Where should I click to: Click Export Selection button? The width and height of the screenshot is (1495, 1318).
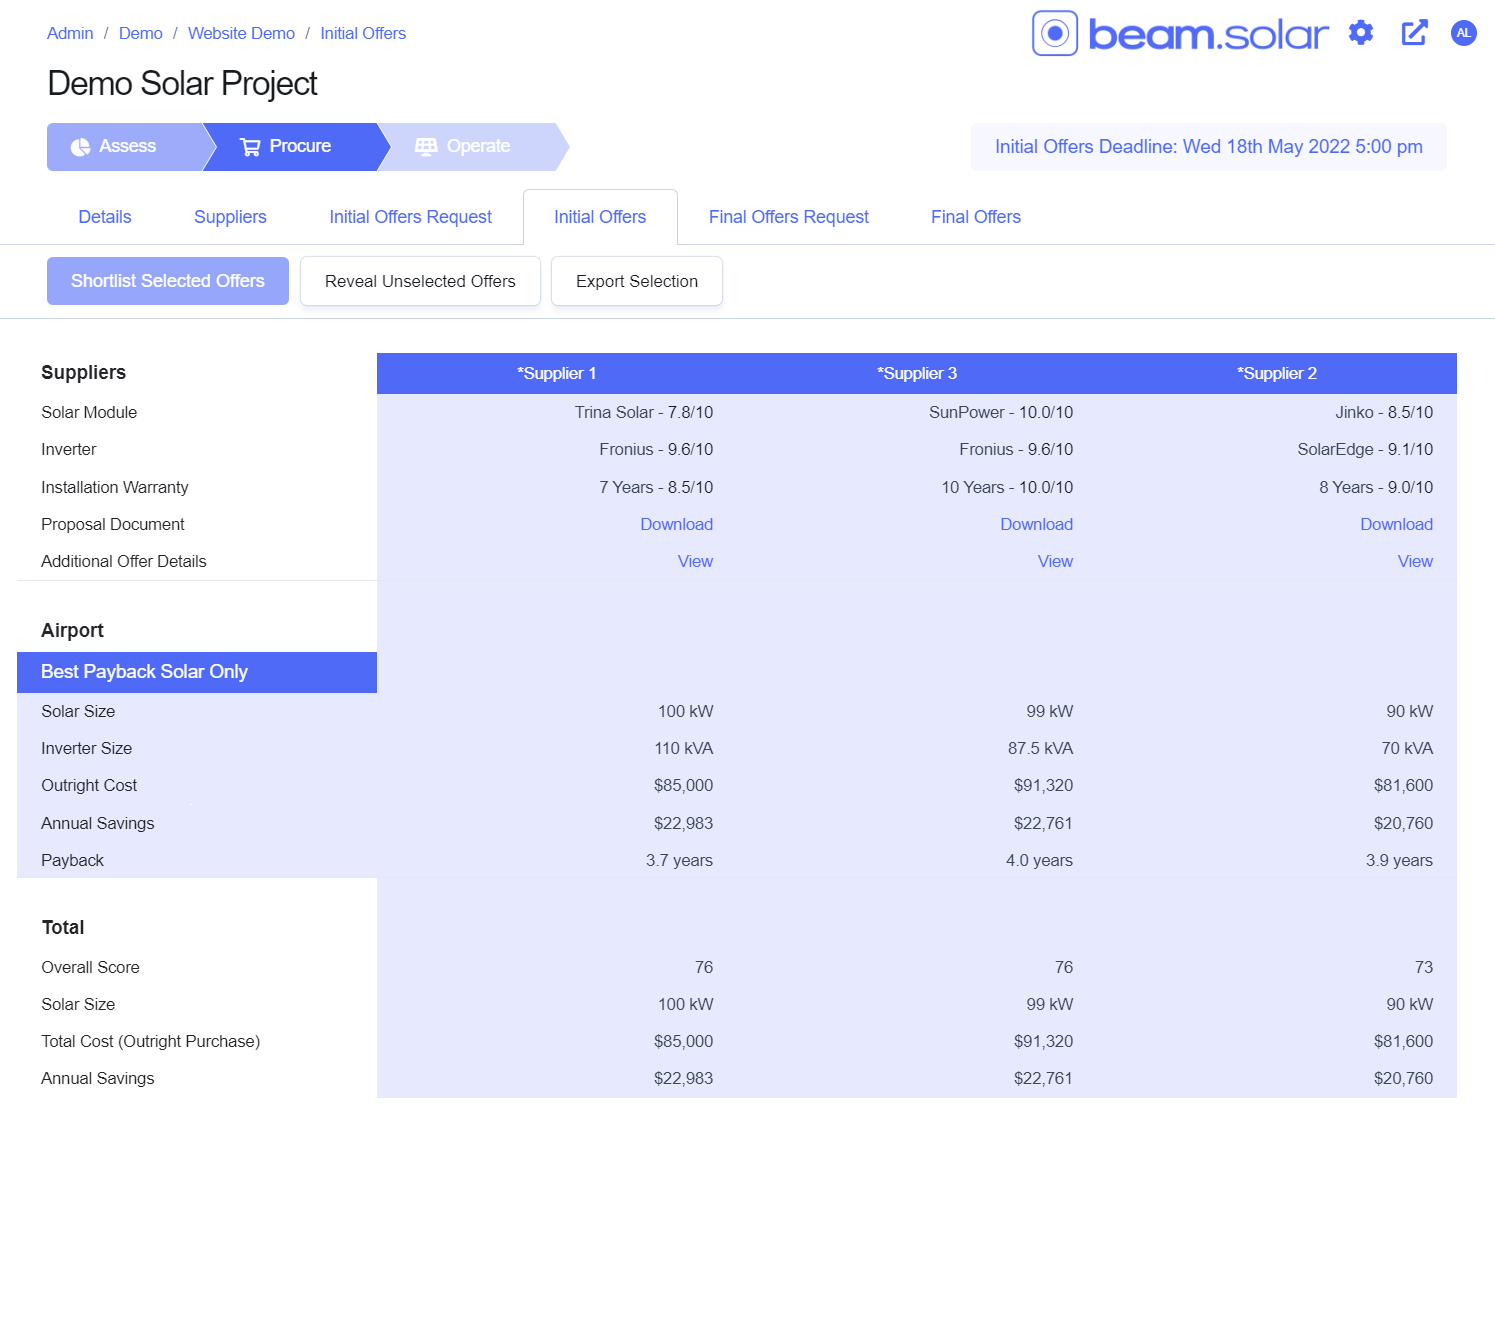click(x=637, y=281)
